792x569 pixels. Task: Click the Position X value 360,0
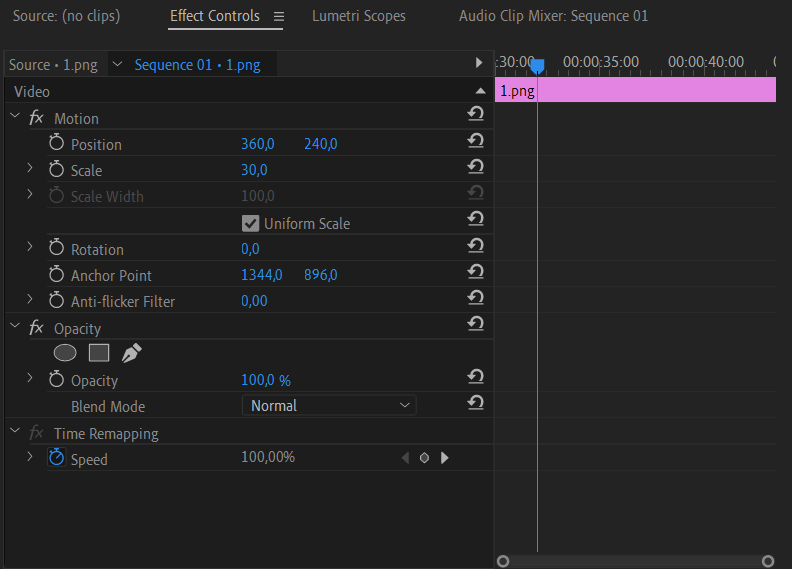[258, 144]
